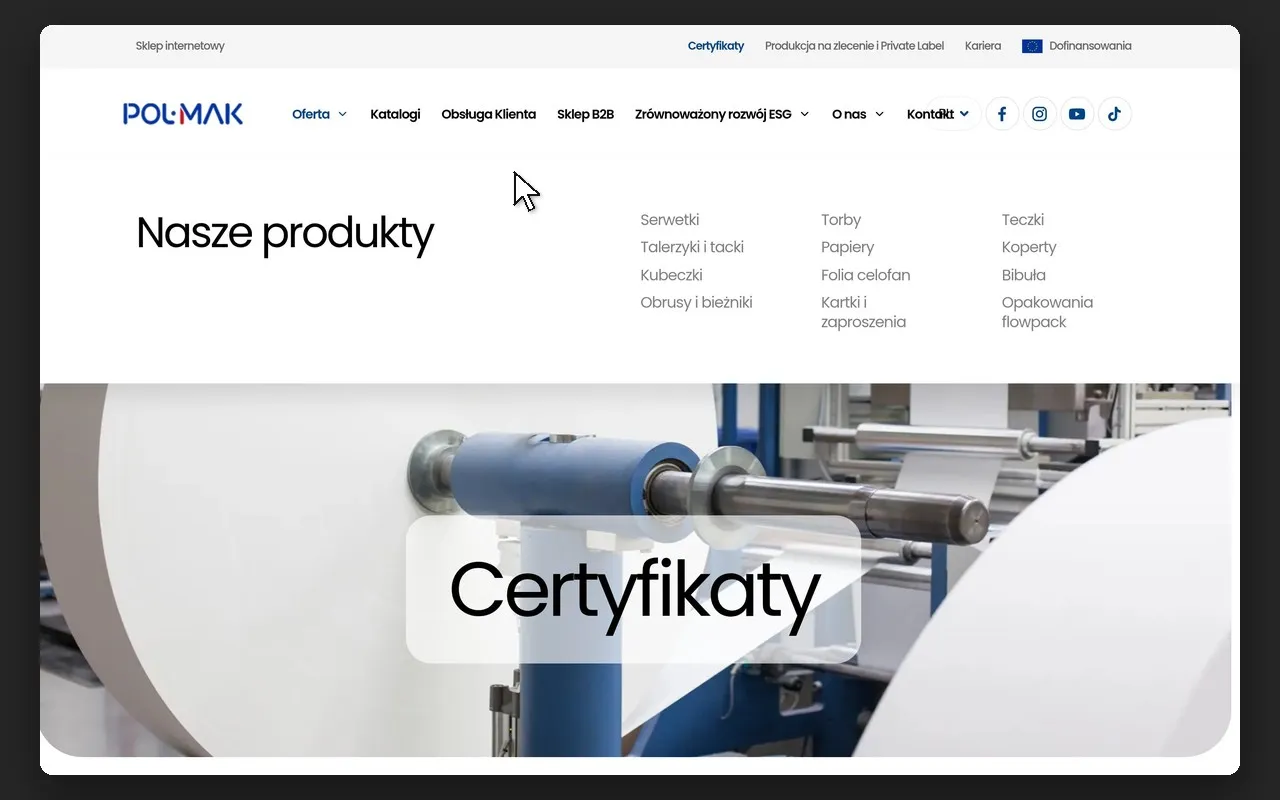
Task: Open the Obsługa Klienta menu item
Action: [x=489, y=114]
